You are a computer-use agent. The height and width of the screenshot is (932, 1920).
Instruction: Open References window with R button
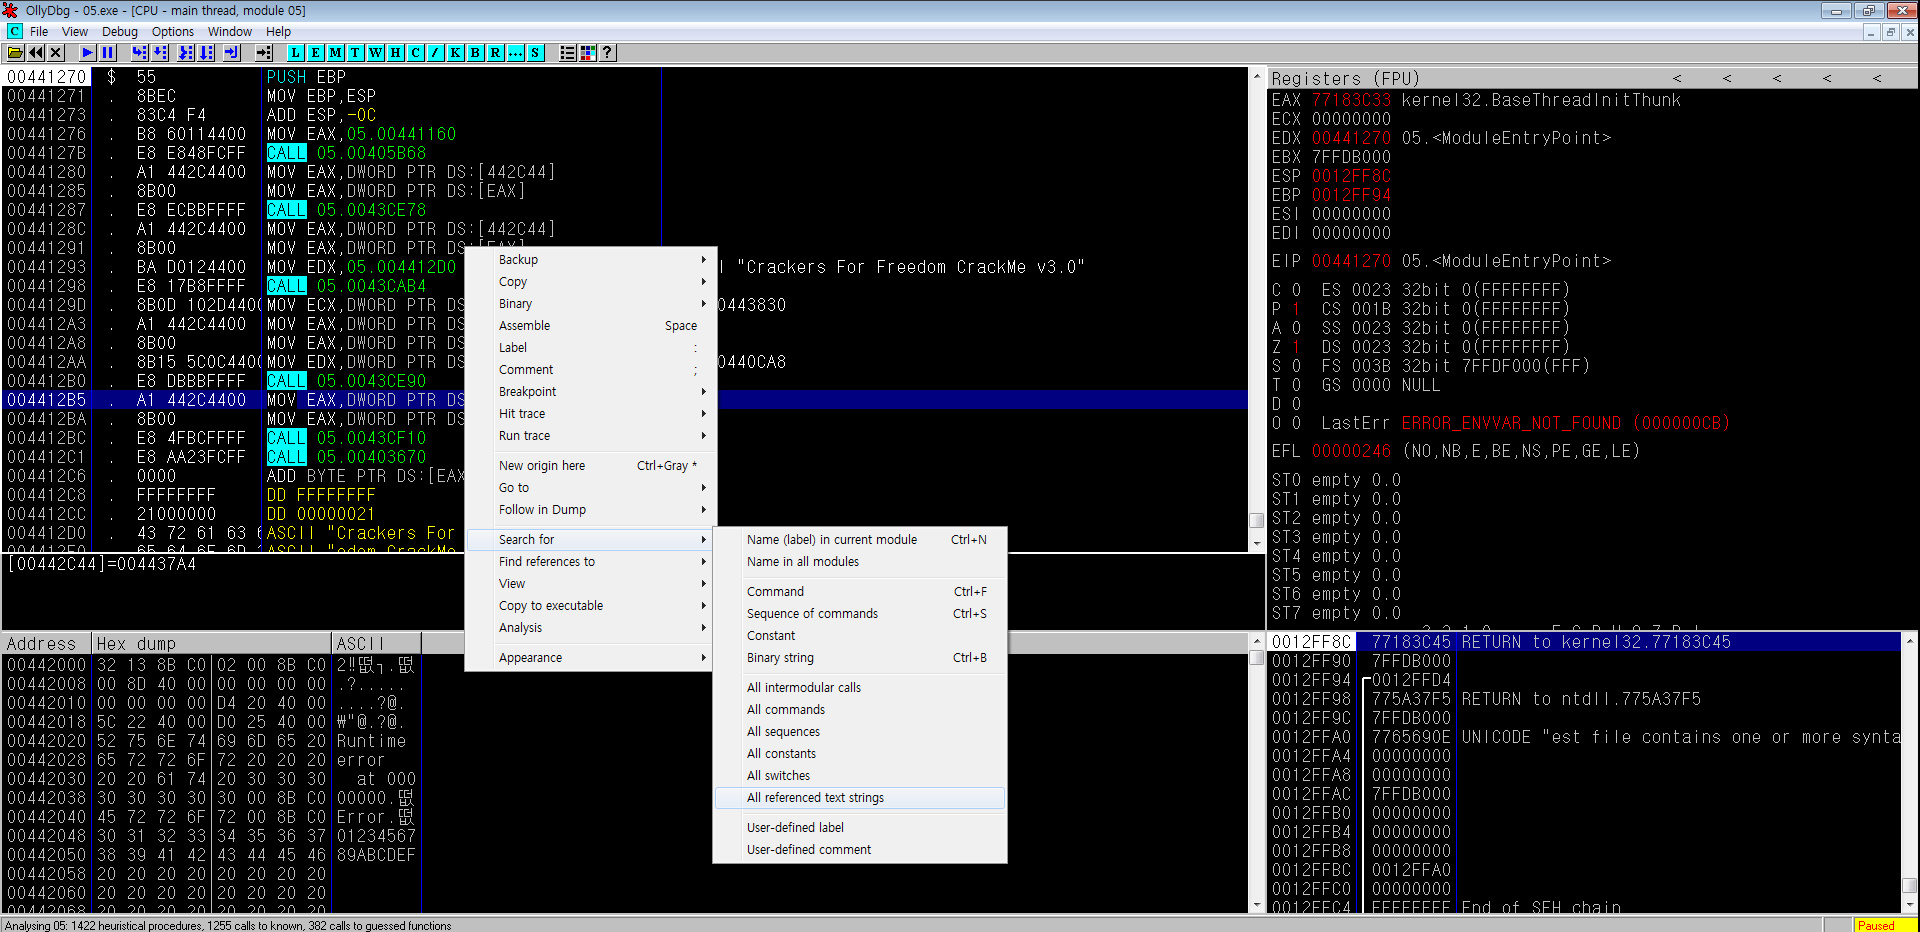click(496, 53)
